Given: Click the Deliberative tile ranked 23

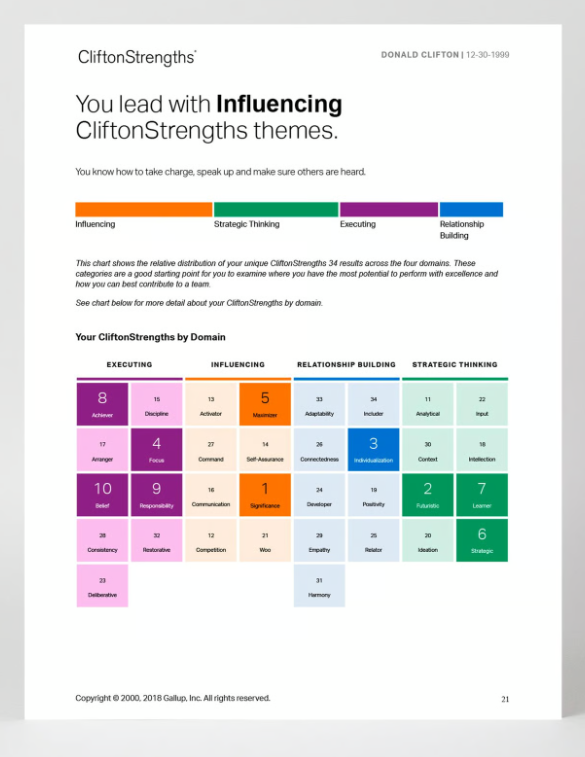Looking at the screenshot, I should 102,586.
